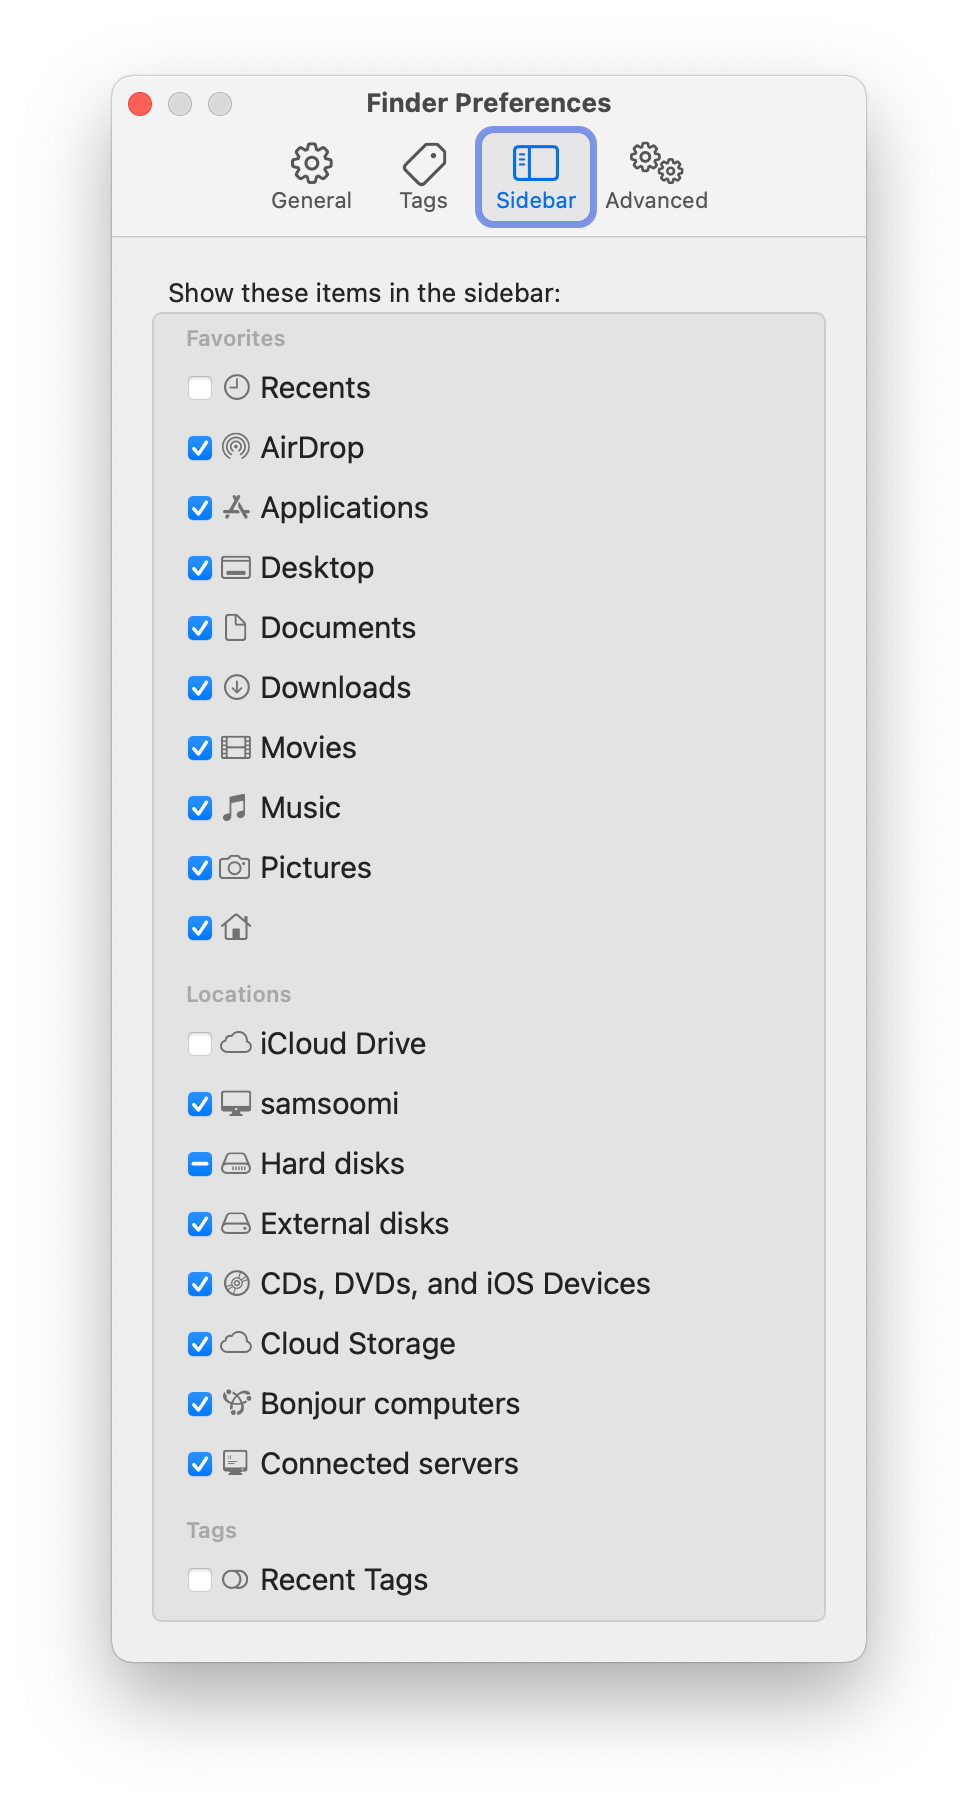
Task: Select the Sidebar tab icon
Action: pos(536,163)
